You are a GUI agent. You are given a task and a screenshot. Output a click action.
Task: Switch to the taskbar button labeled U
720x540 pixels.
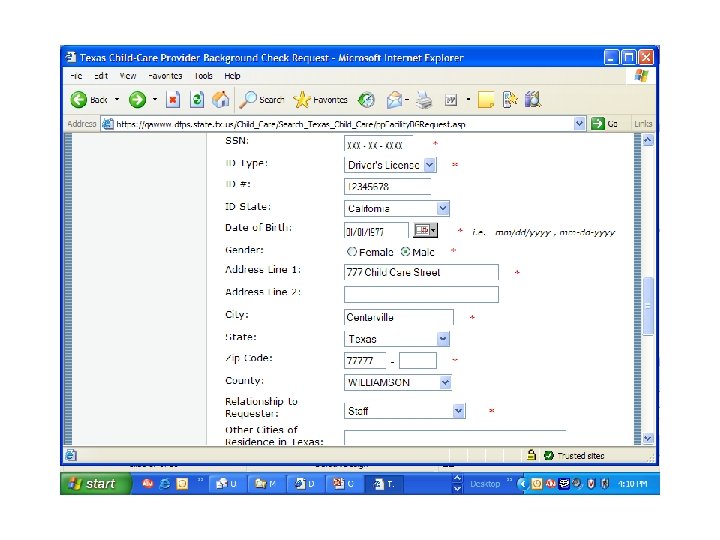pyautogui.click(x=227, y=484)
